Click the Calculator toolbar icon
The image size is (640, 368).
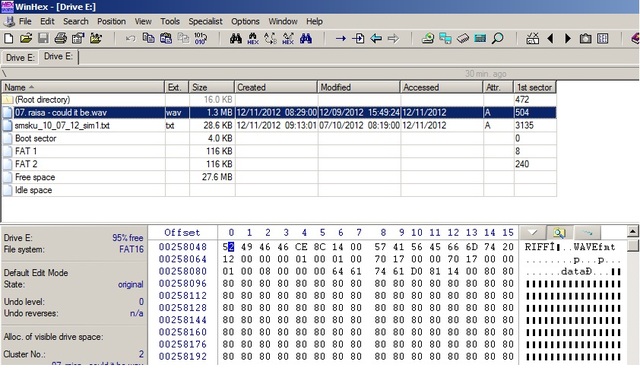click(480, 38)
